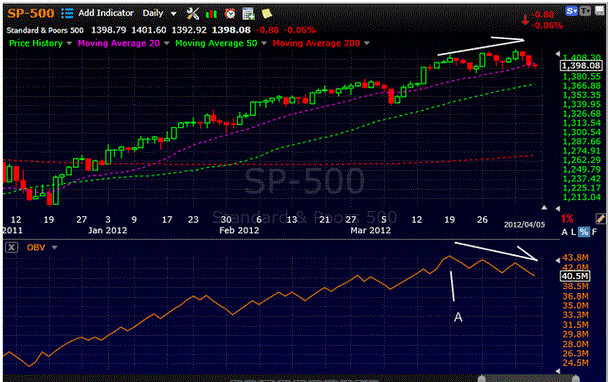610x382 pixels.
Task: Toggle the L logarithmic scale option
Action: (573, 232)
